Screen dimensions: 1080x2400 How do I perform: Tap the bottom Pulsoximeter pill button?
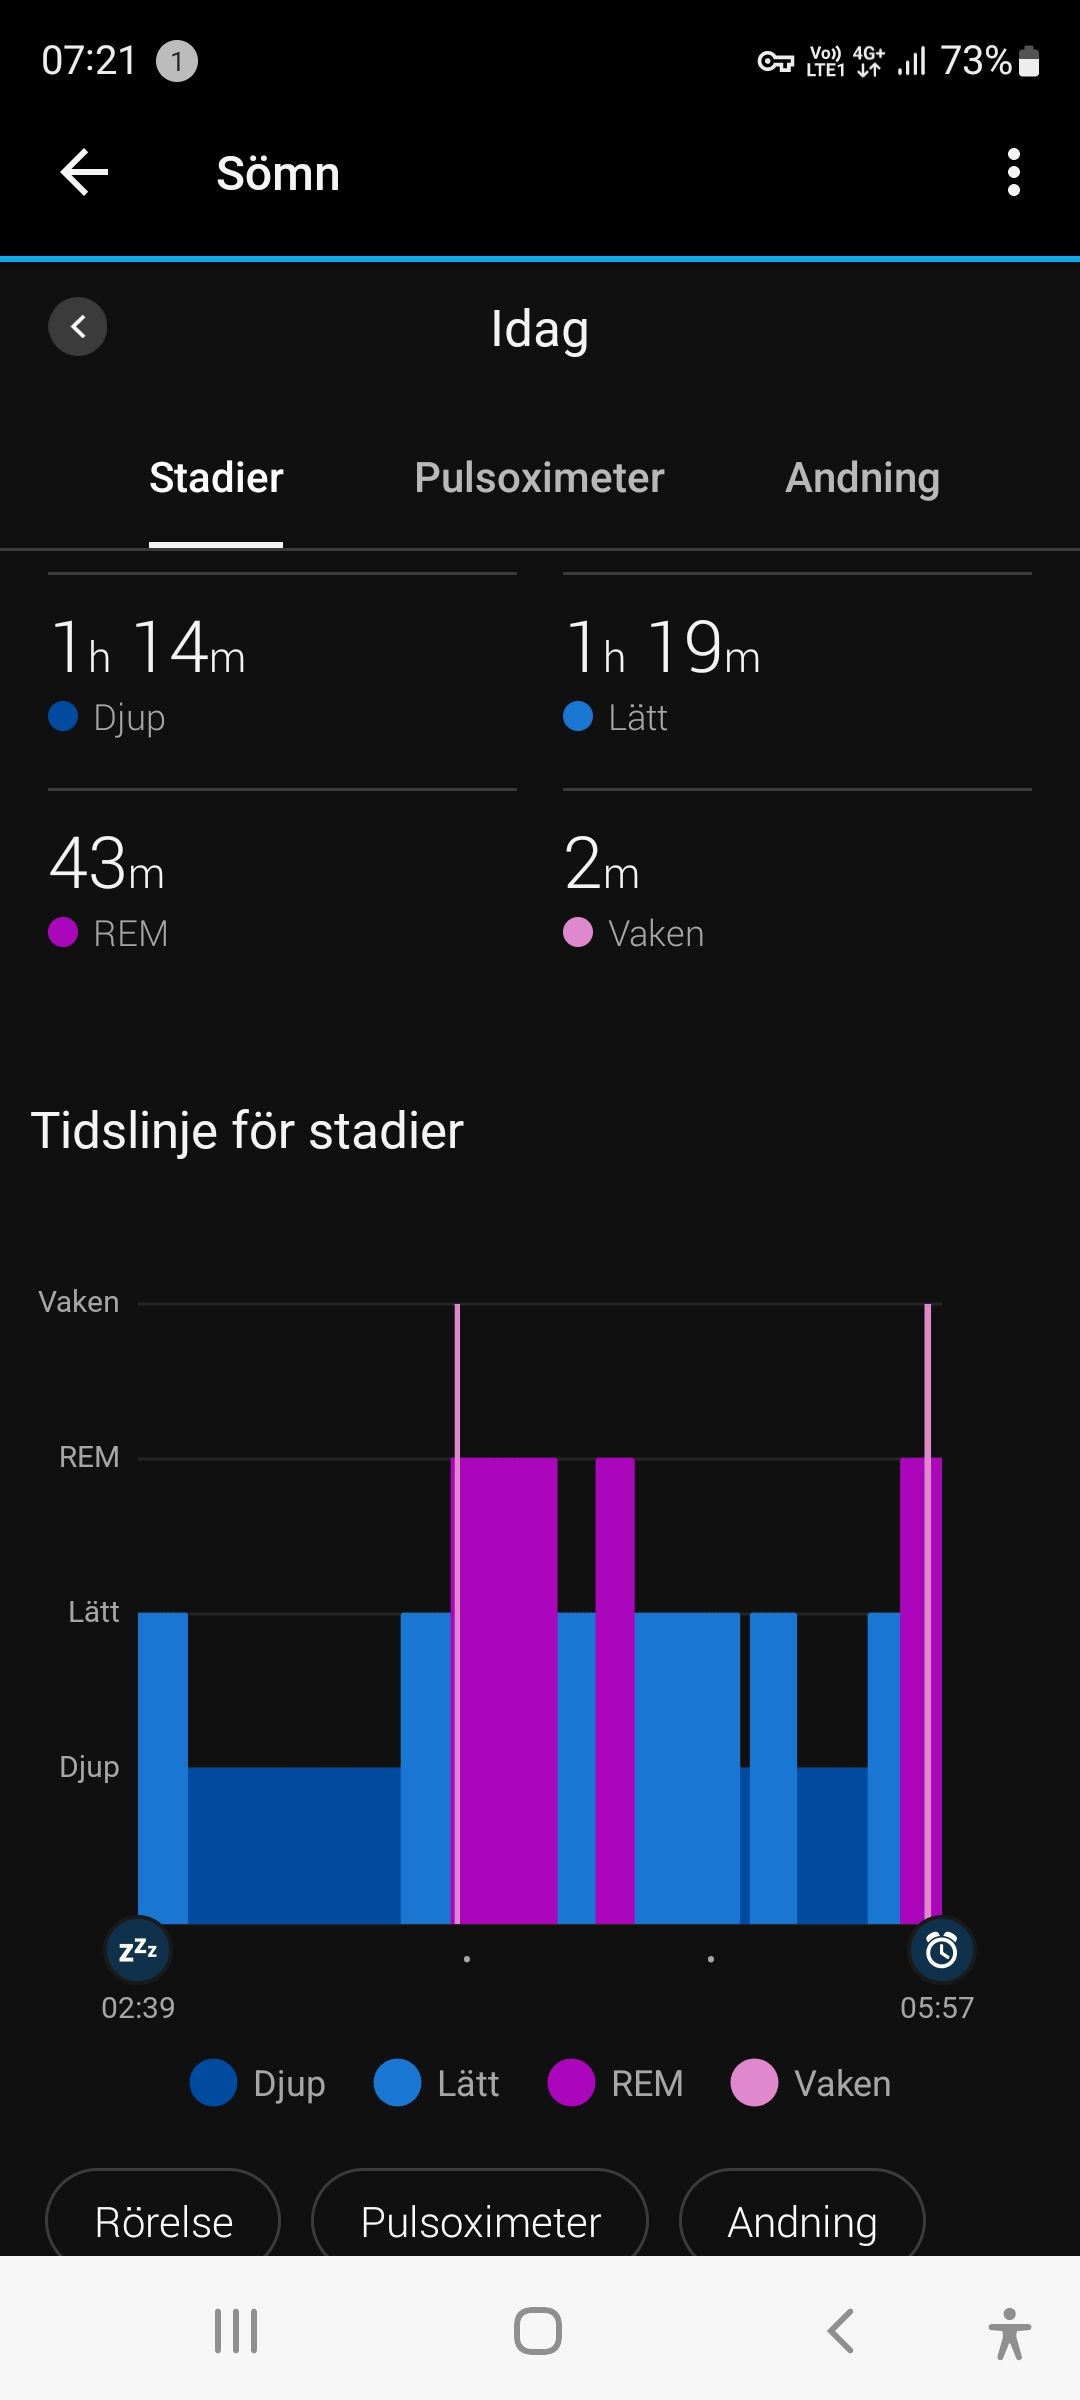coord(480,2214)
